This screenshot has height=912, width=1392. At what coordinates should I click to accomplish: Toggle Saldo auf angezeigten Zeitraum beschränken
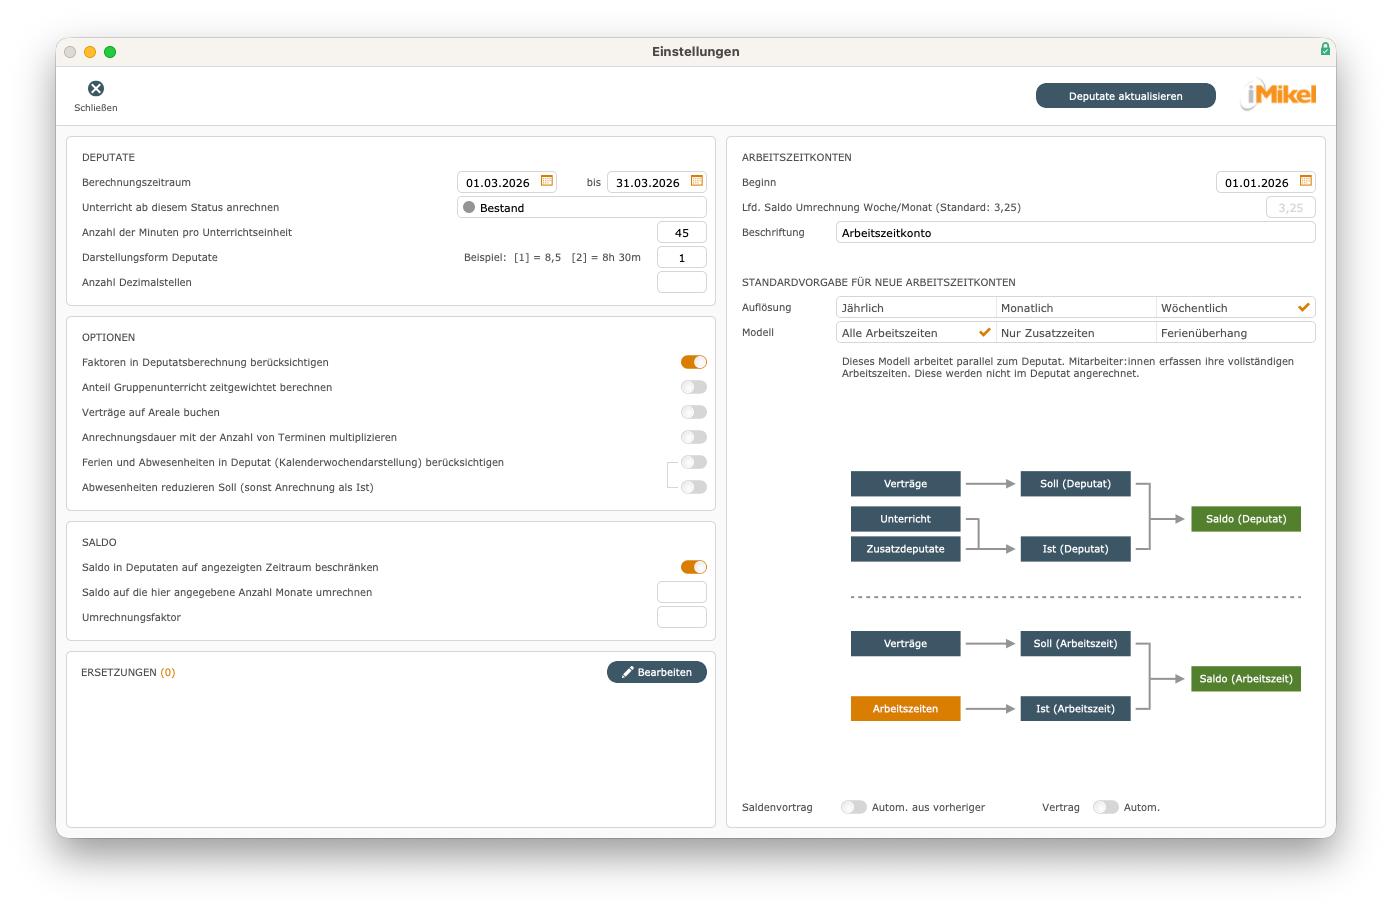pyautogui.click(x=693, y=567)
